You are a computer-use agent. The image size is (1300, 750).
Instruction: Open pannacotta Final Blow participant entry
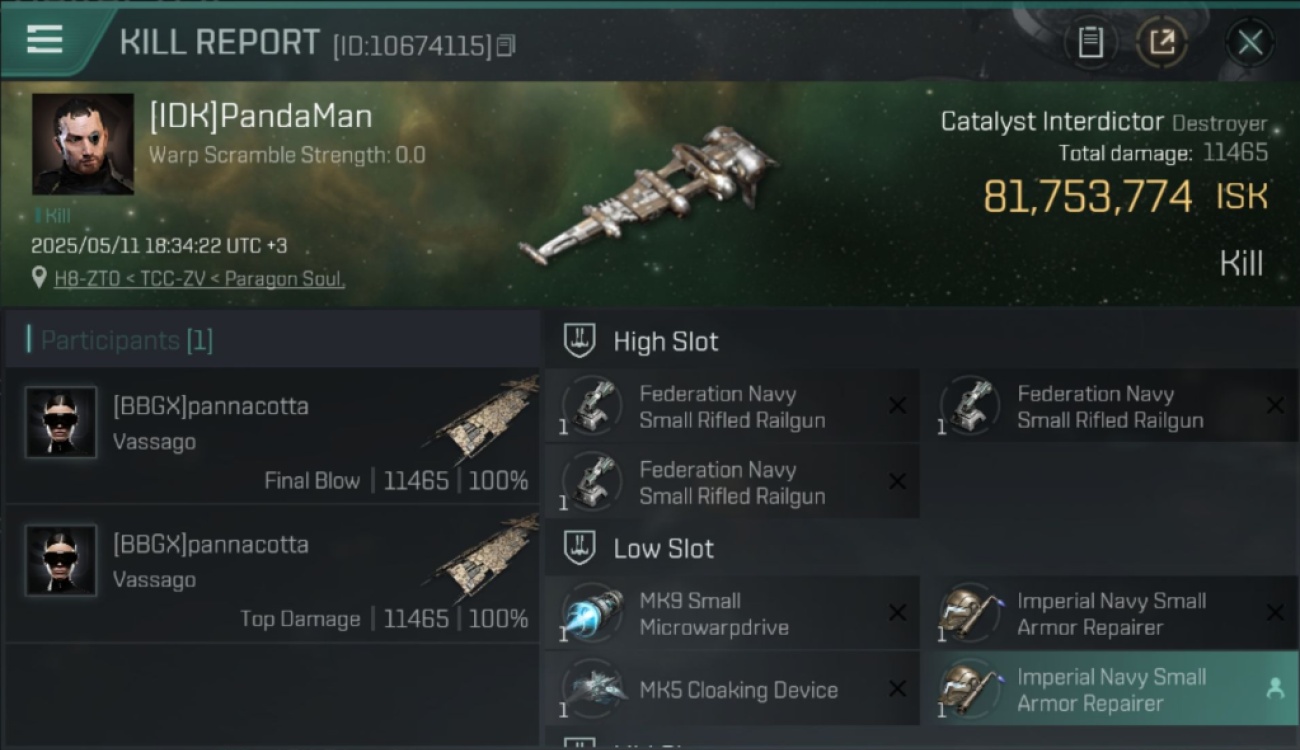coord(272,435)
